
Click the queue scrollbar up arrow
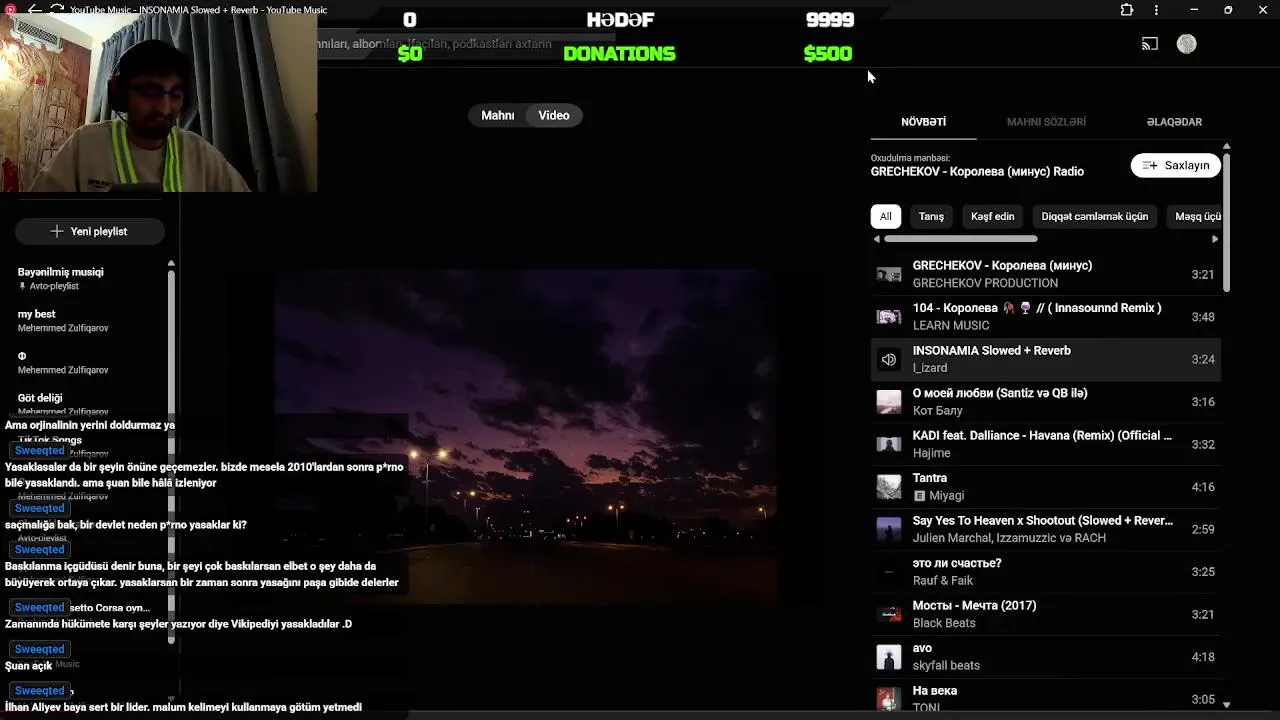tap(1226, 147)
